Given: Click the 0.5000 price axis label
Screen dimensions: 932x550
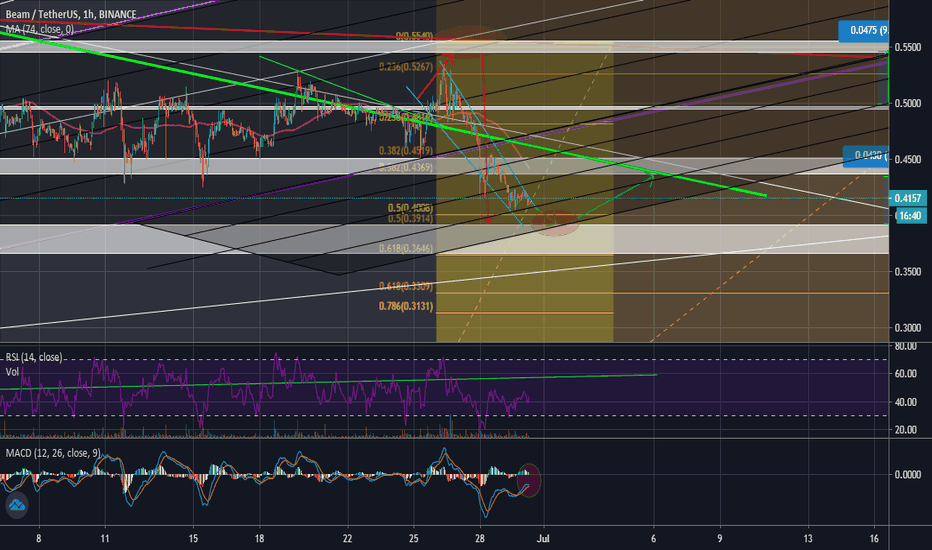Looking at the screenshot, I should [908, 103].
